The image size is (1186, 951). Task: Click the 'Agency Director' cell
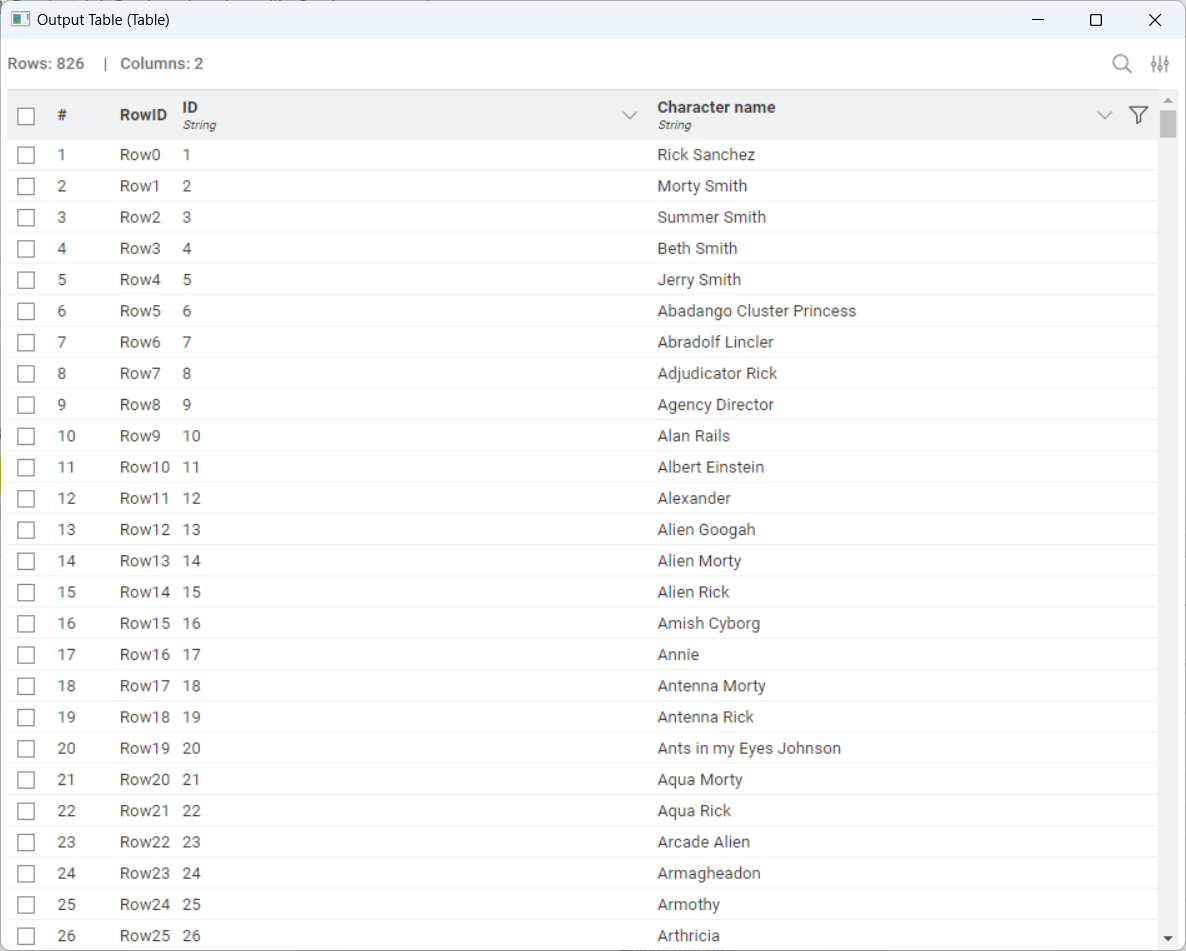click(715, 405)
